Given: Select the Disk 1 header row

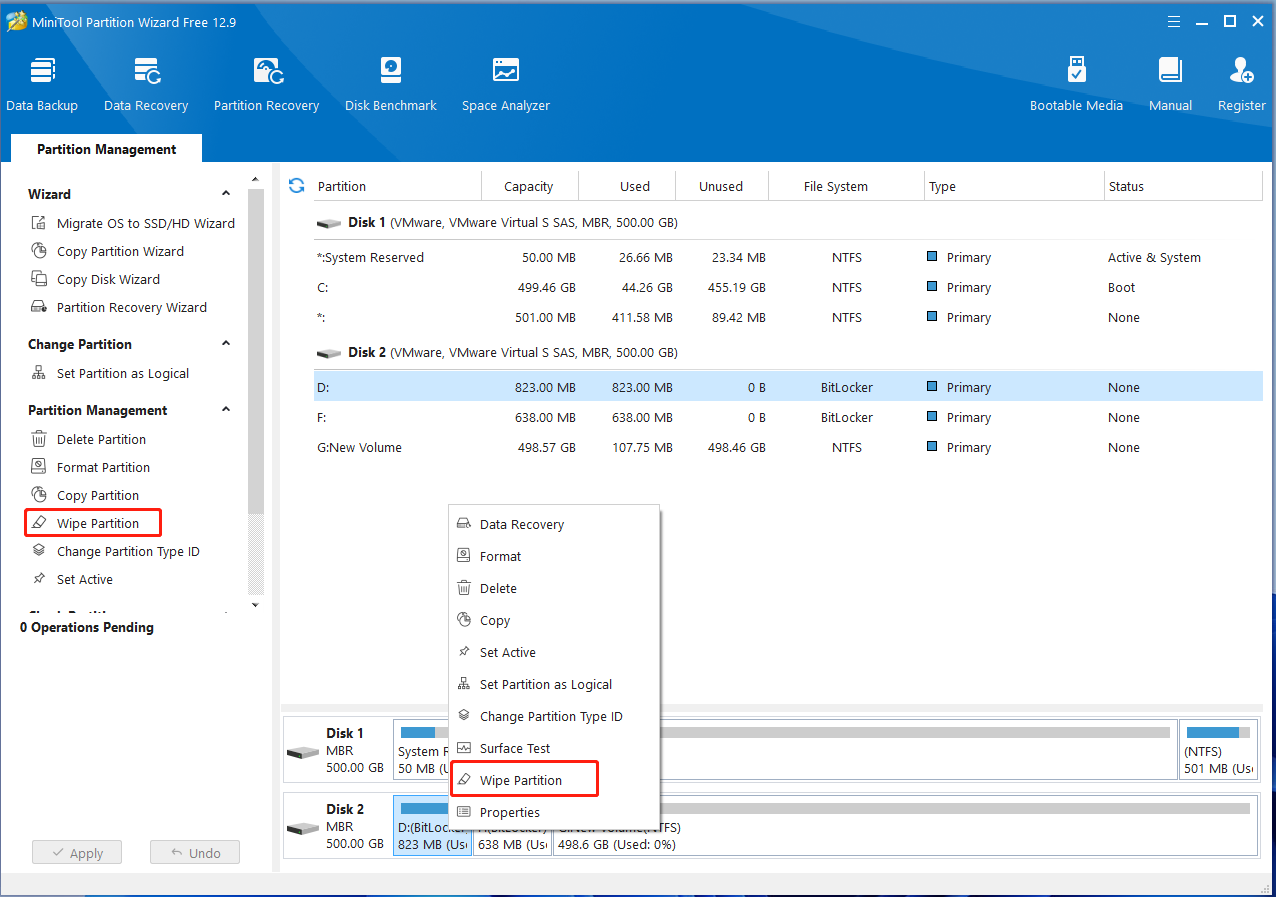Looking at the screenshot, I should pos(788,223).
